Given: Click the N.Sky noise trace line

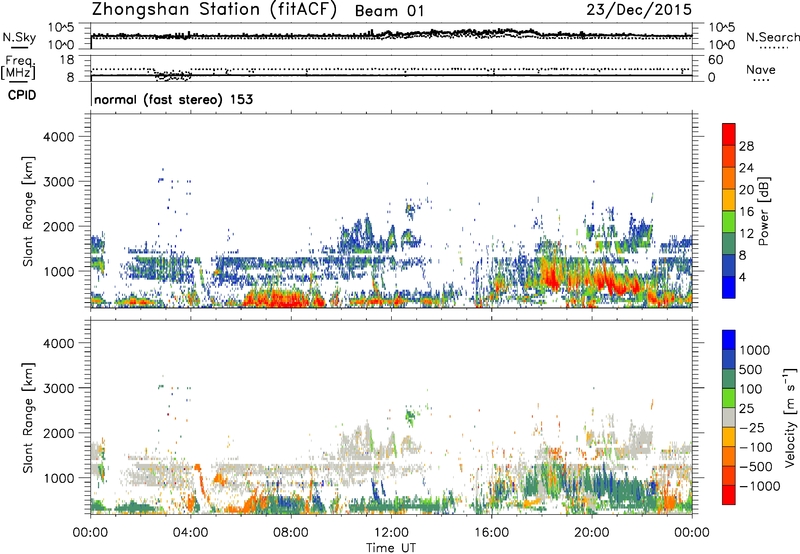Looking at the screenshot, I should coord(391,35).
